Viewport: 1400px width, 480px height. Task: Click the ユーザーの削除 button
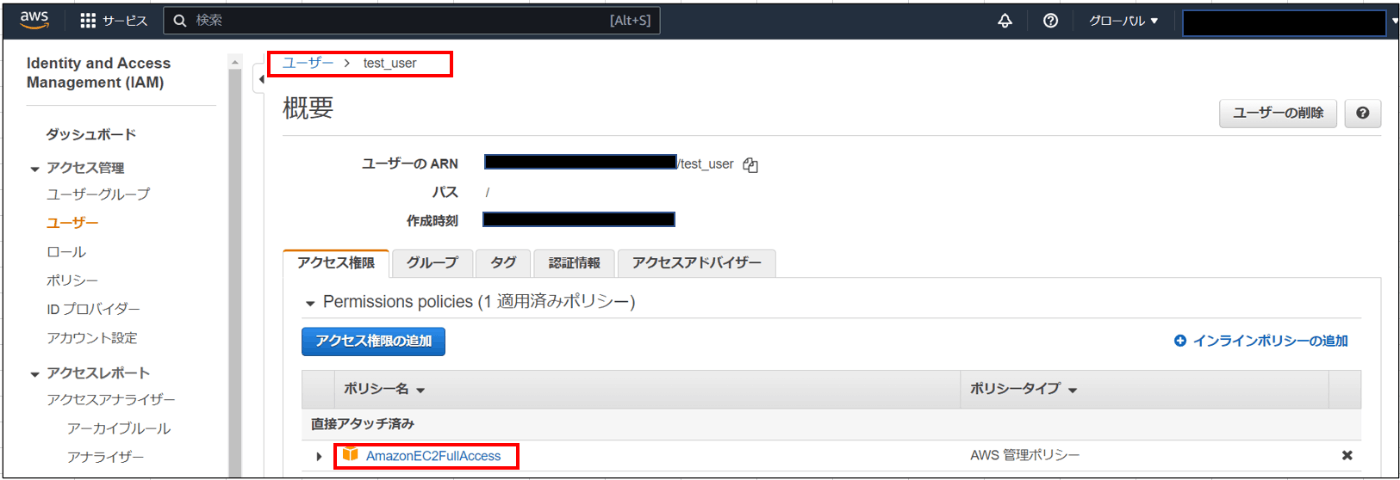tap(1278, 114)
